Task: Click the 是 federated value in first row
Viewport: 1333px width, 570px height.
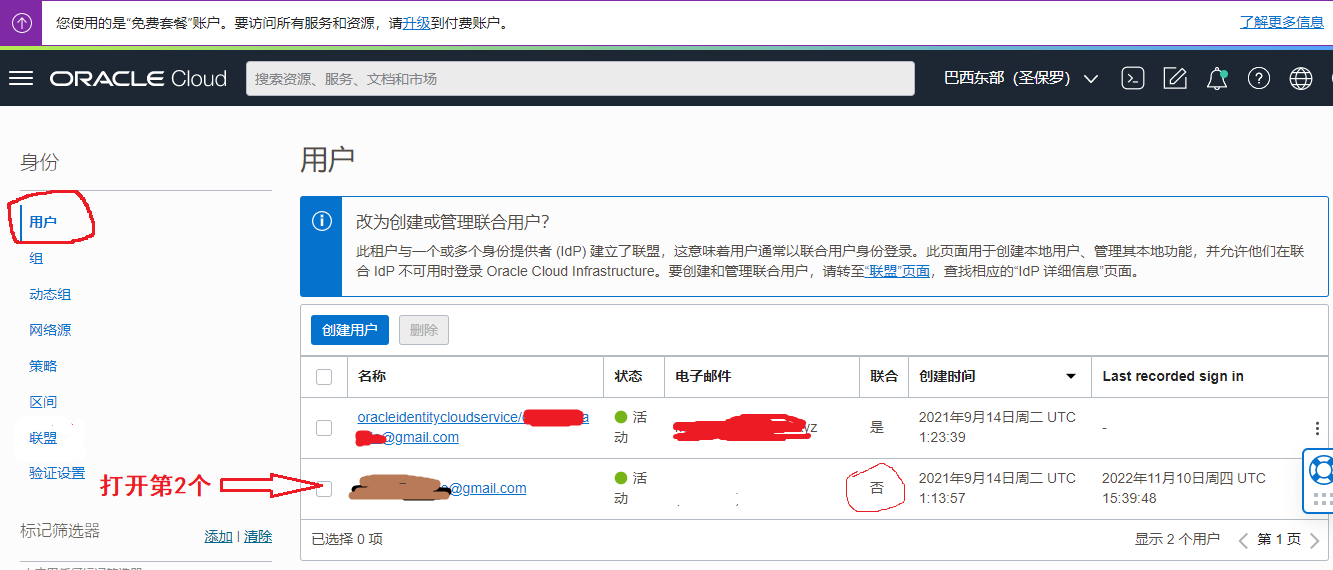Action: point(877,427)
